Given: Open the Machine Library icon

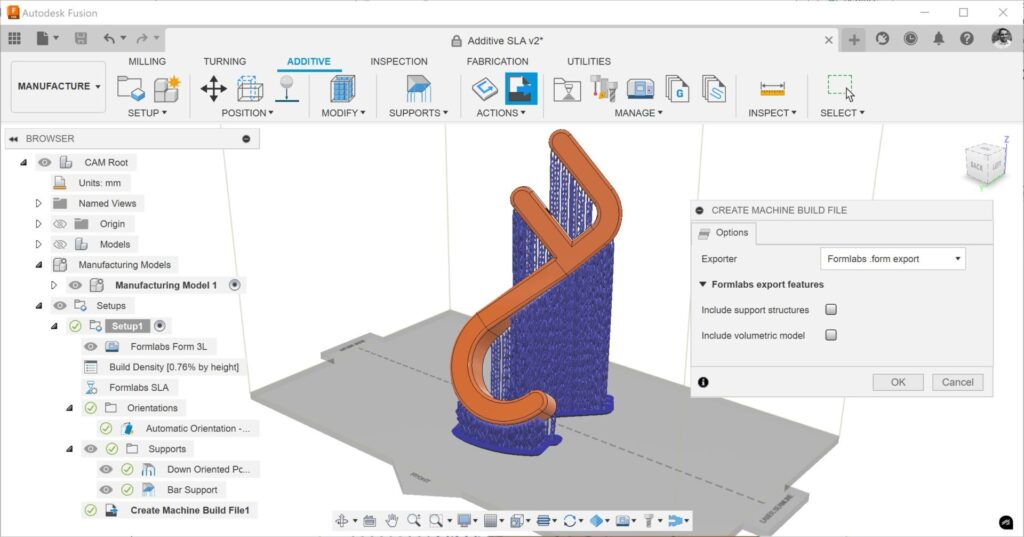Looking at the screenshot, I should tap(640, 89).
